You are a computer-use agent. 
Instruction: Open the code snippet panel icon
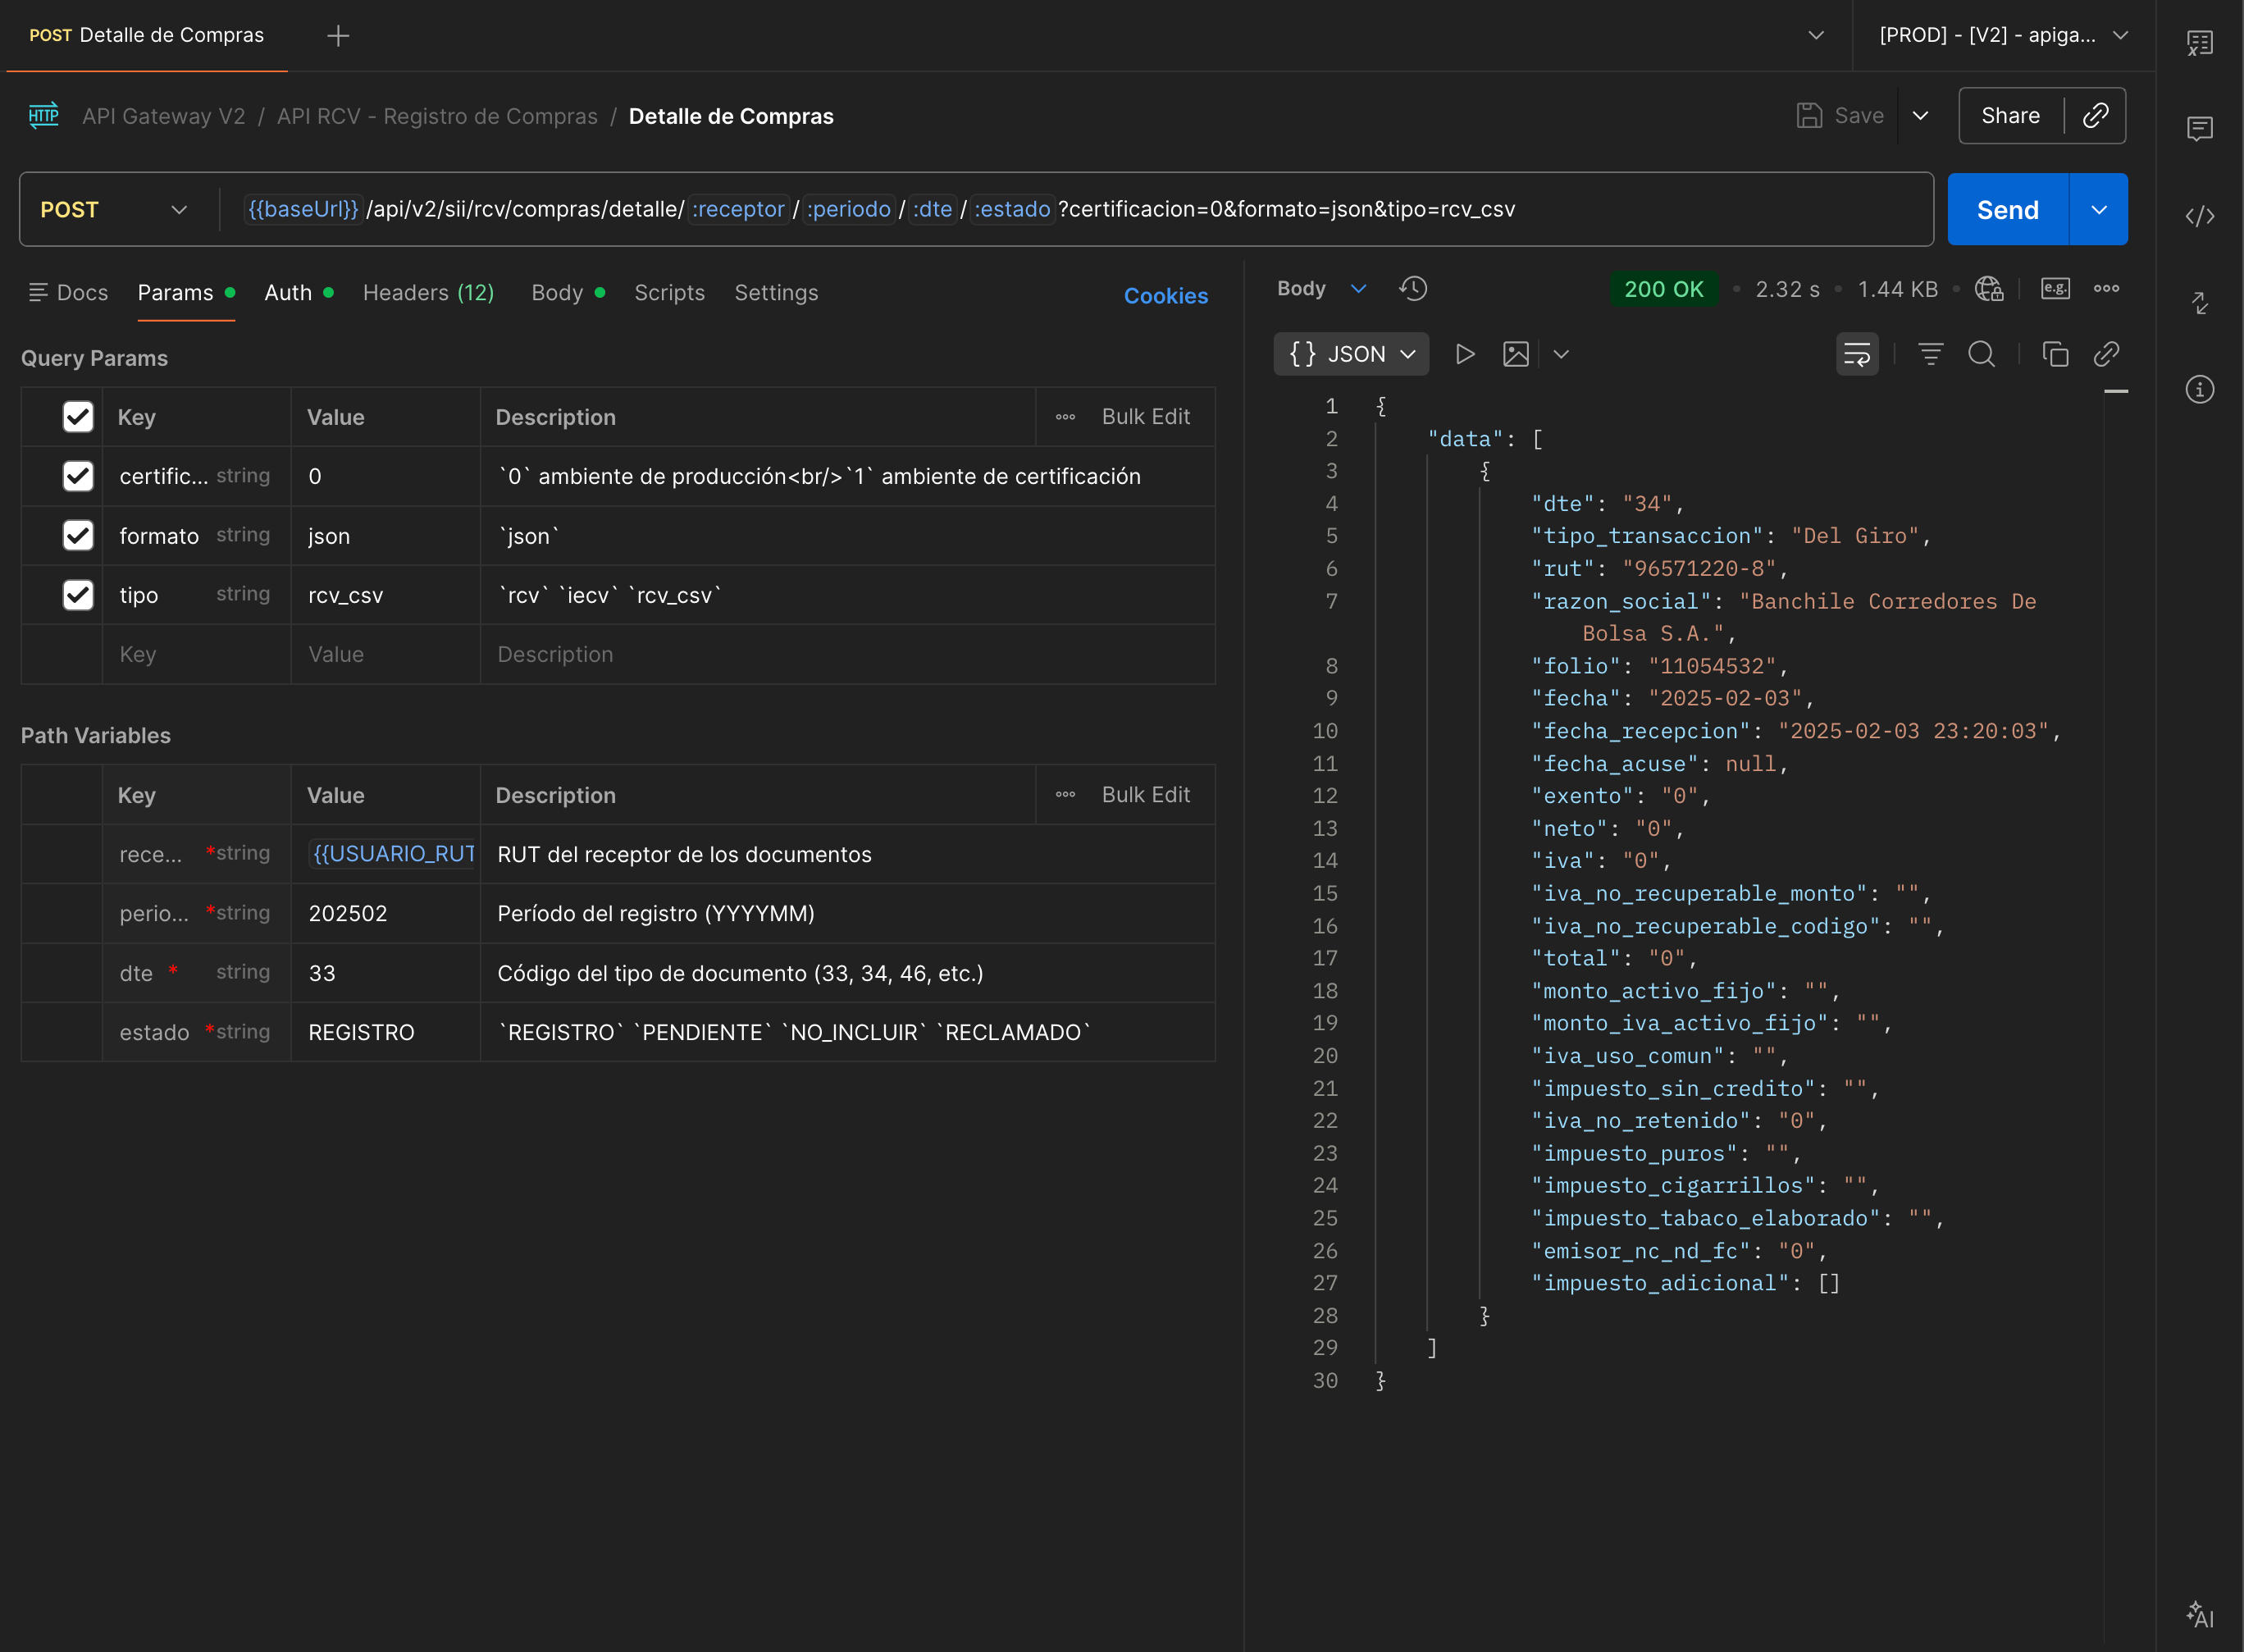point(2199,216)
